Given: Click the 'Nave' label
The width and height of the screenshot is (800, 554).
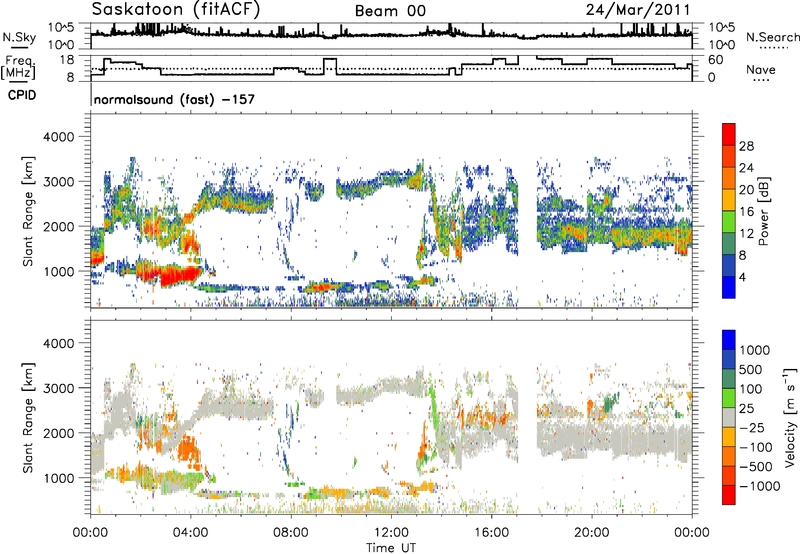Looking at the screenshot, I should coord(761,69).
